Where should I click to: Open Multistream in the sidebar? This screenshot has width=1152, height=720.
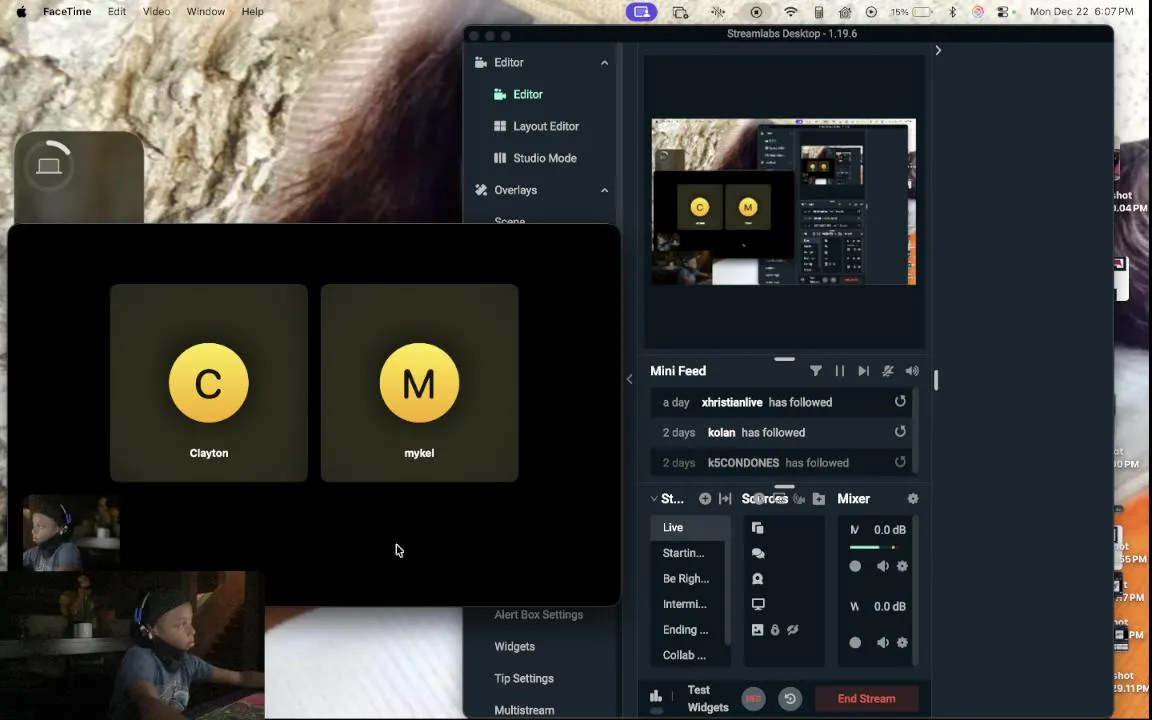(524, 710)
